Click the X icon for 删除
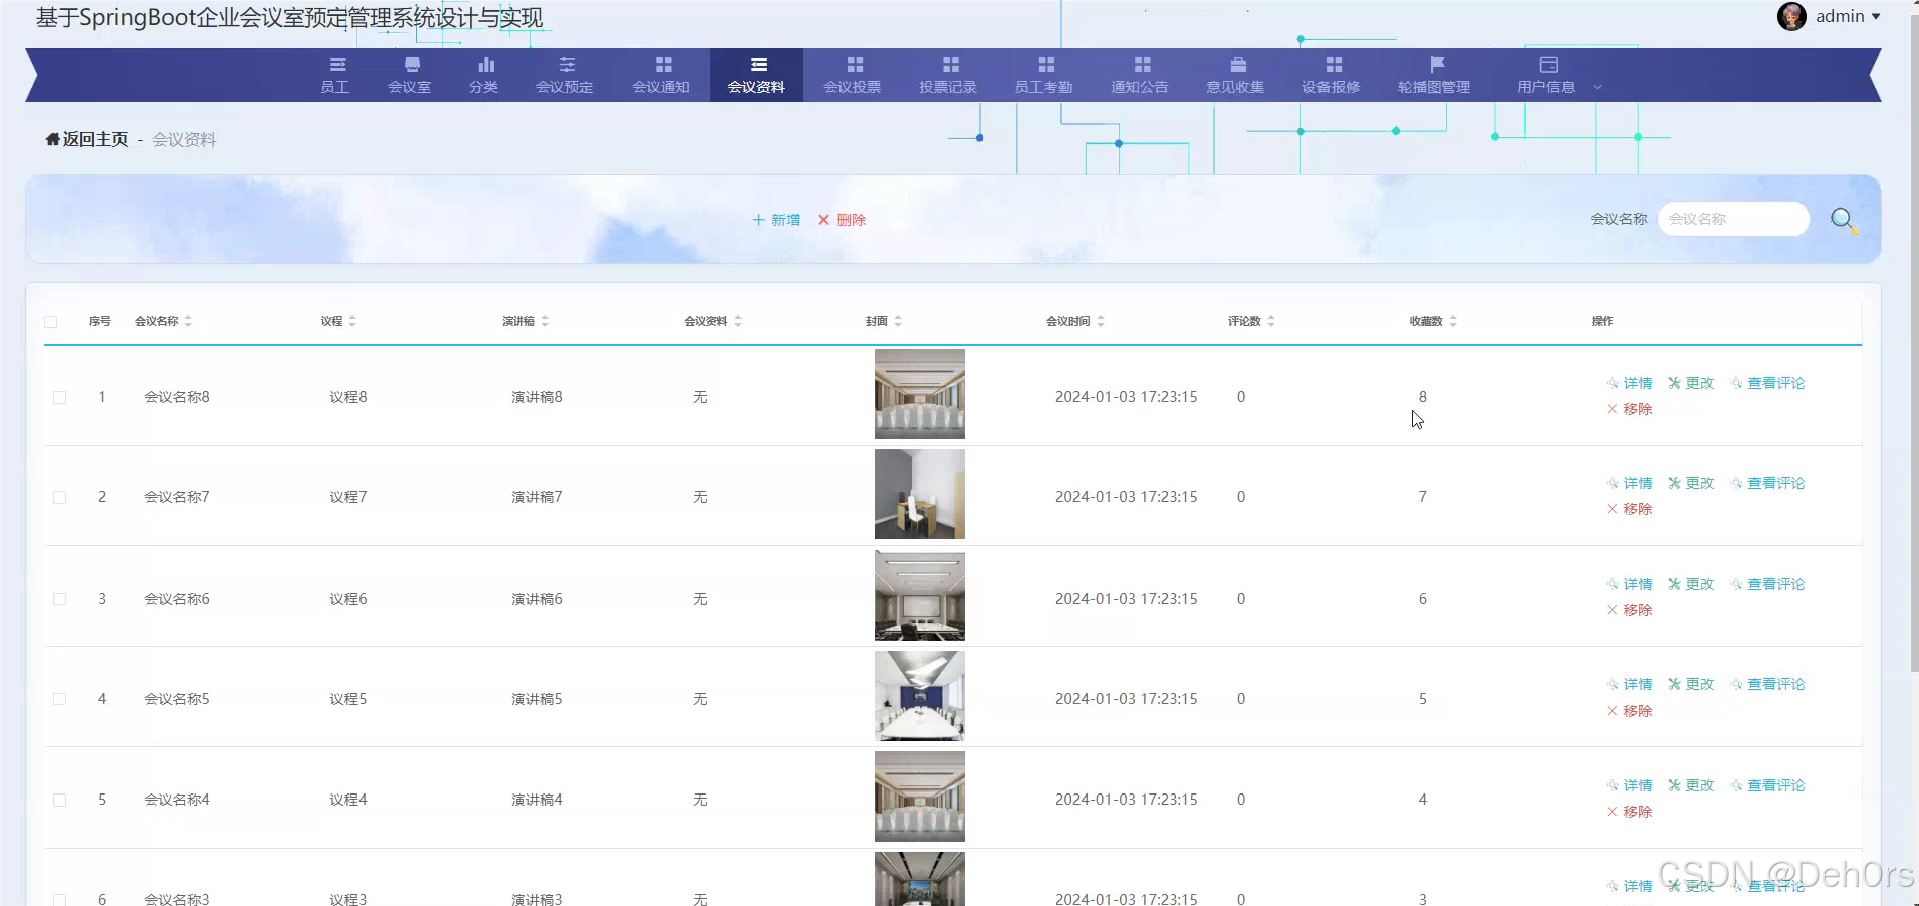This screenshot has height=906, width=1919. [x=823, y=220]
